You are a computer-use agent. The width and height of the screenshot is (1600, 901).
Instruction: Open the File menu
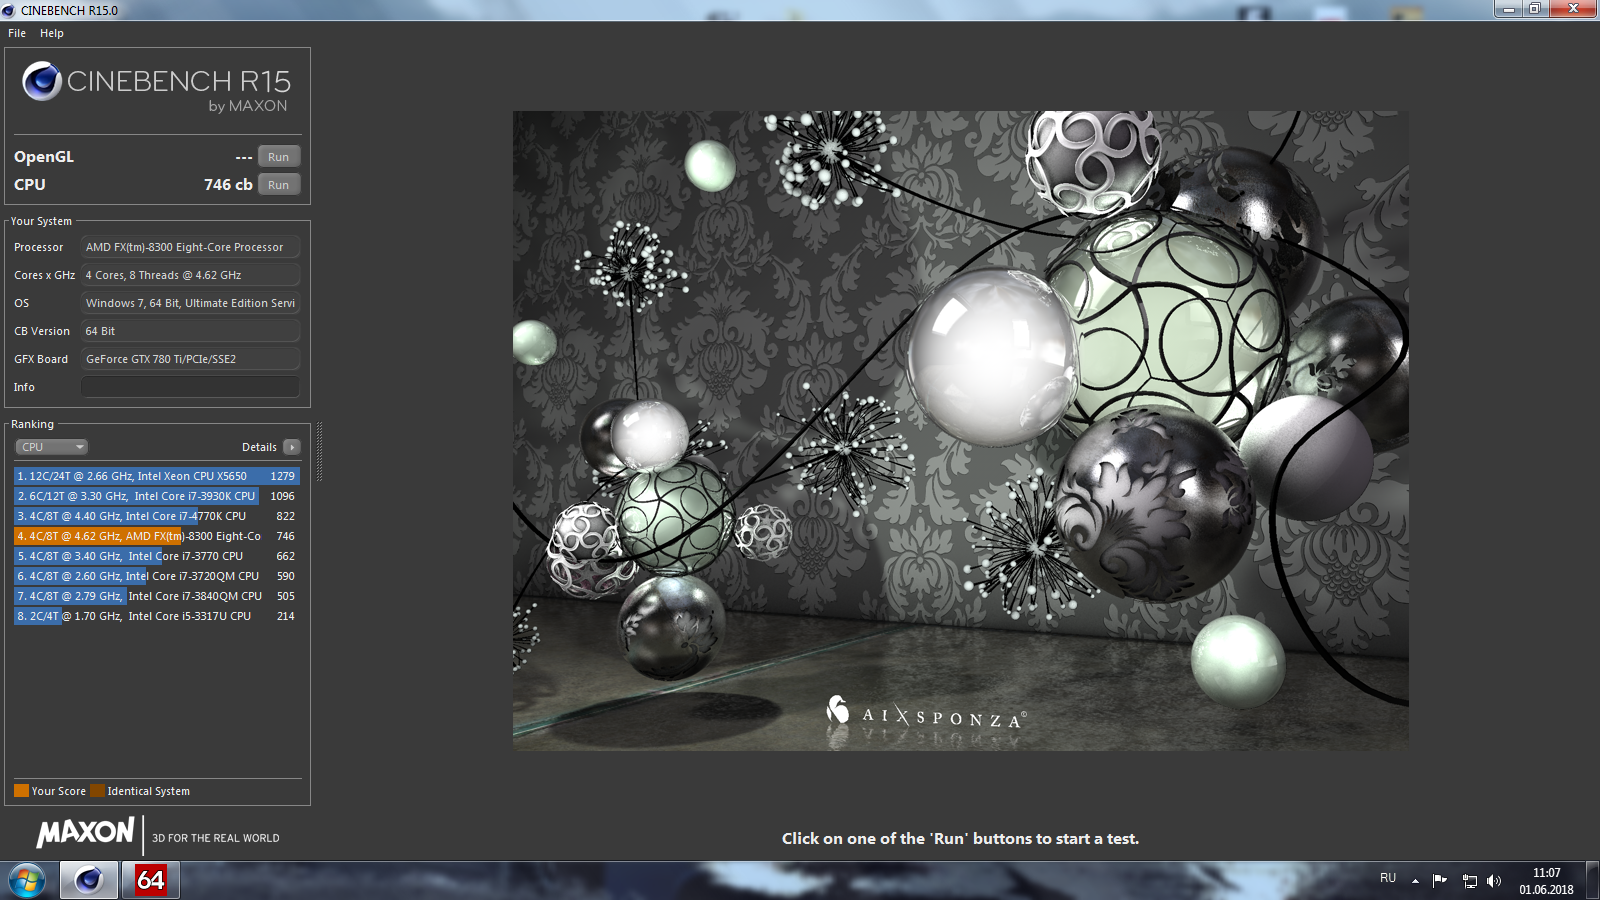pyautogui.click(x=17, y=33)
